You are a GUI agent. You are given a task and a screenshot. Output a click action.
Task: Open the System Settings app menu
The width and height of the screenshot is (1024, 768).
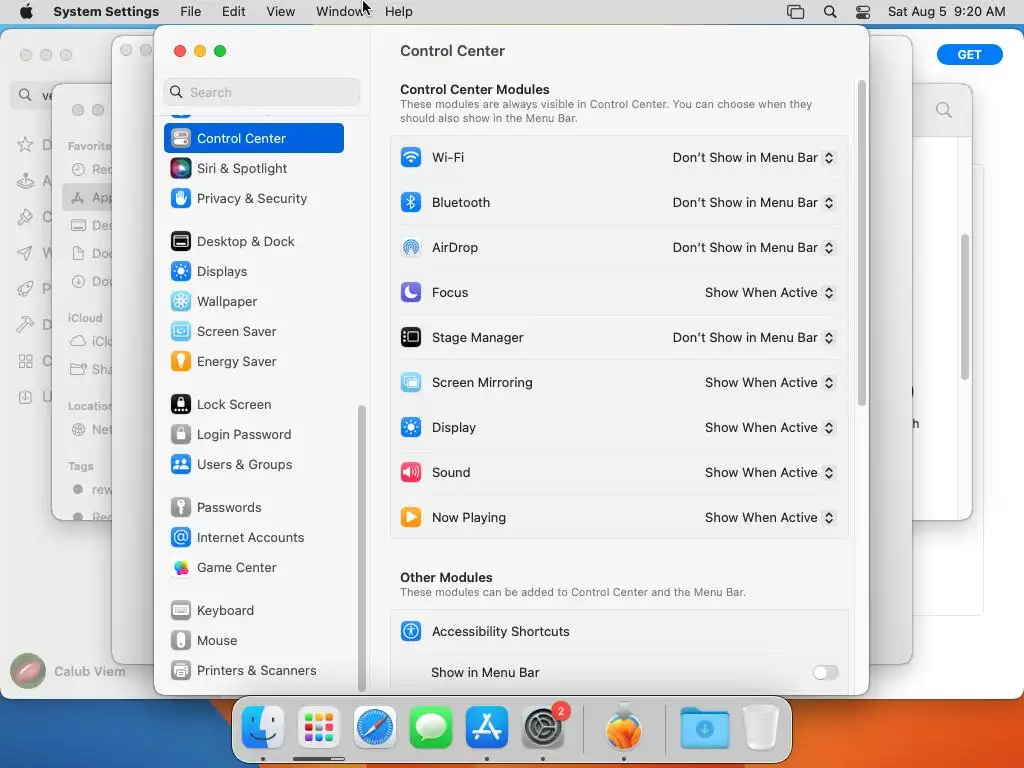pyautogui.click(x=106, y=12)
